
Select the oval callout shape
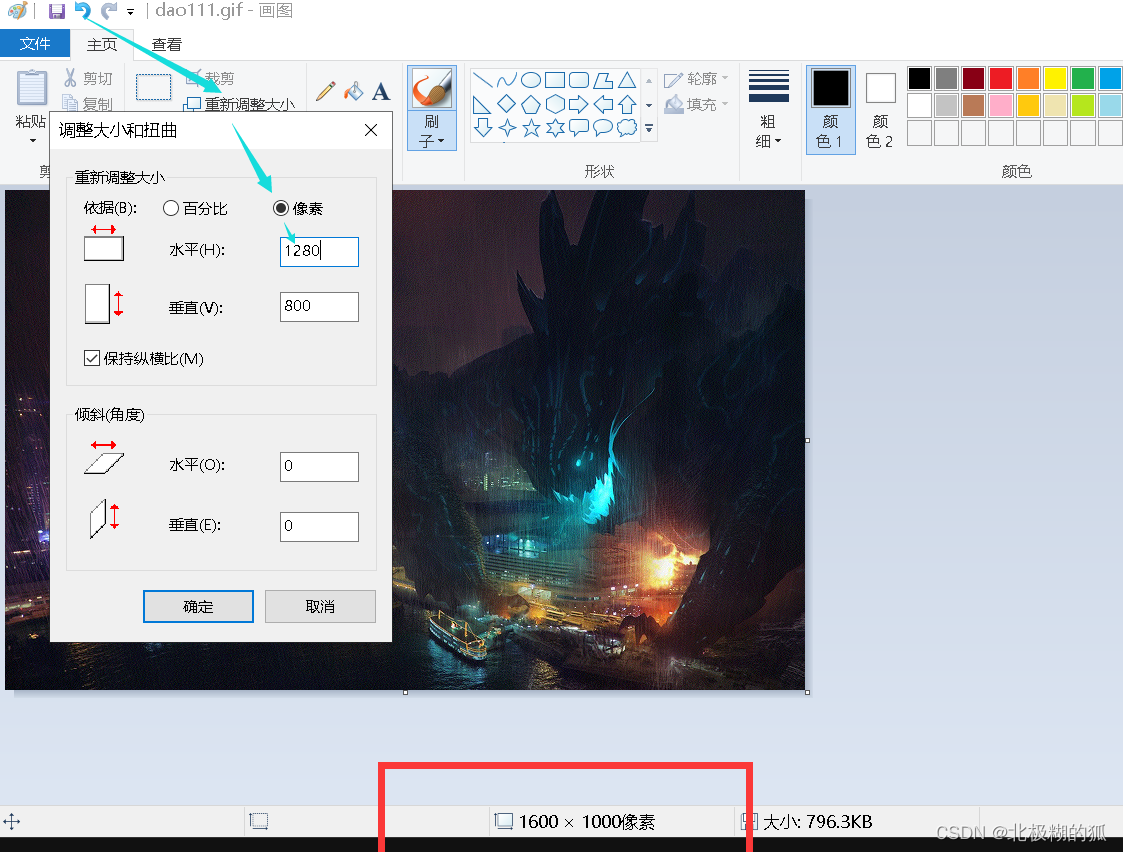coord(603,128)
